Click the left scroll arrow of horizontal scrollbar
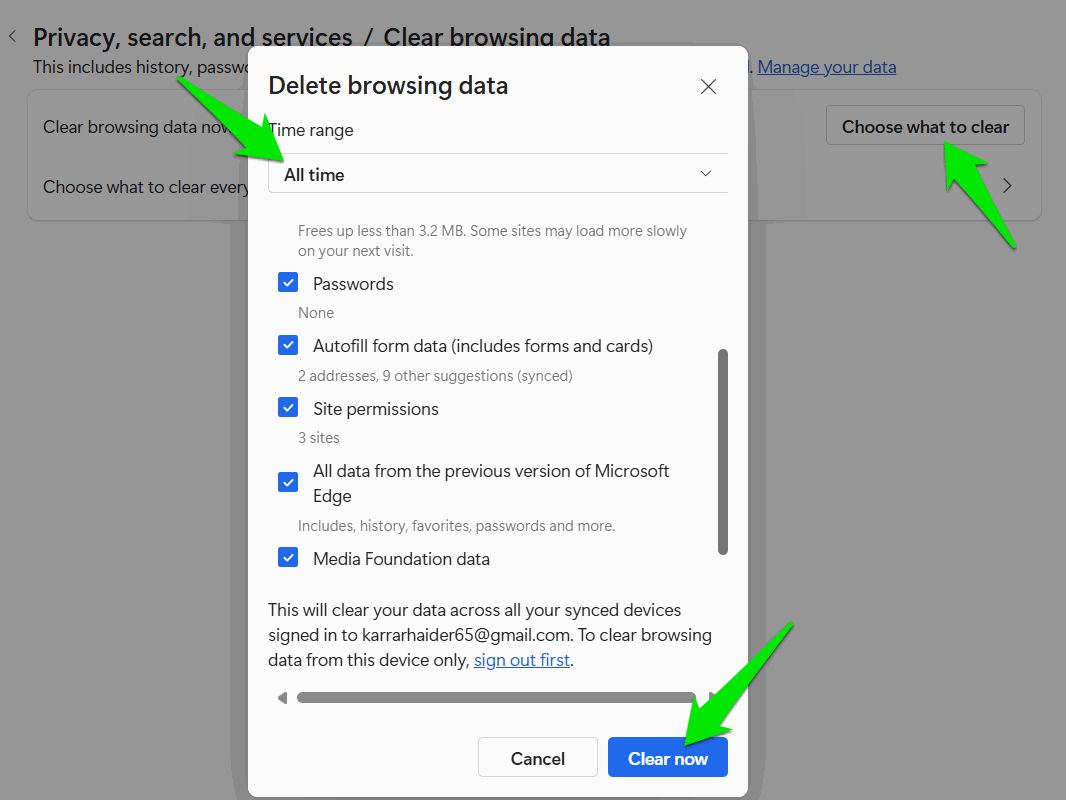Screen dimensions: 1066x800 point(282,697)
